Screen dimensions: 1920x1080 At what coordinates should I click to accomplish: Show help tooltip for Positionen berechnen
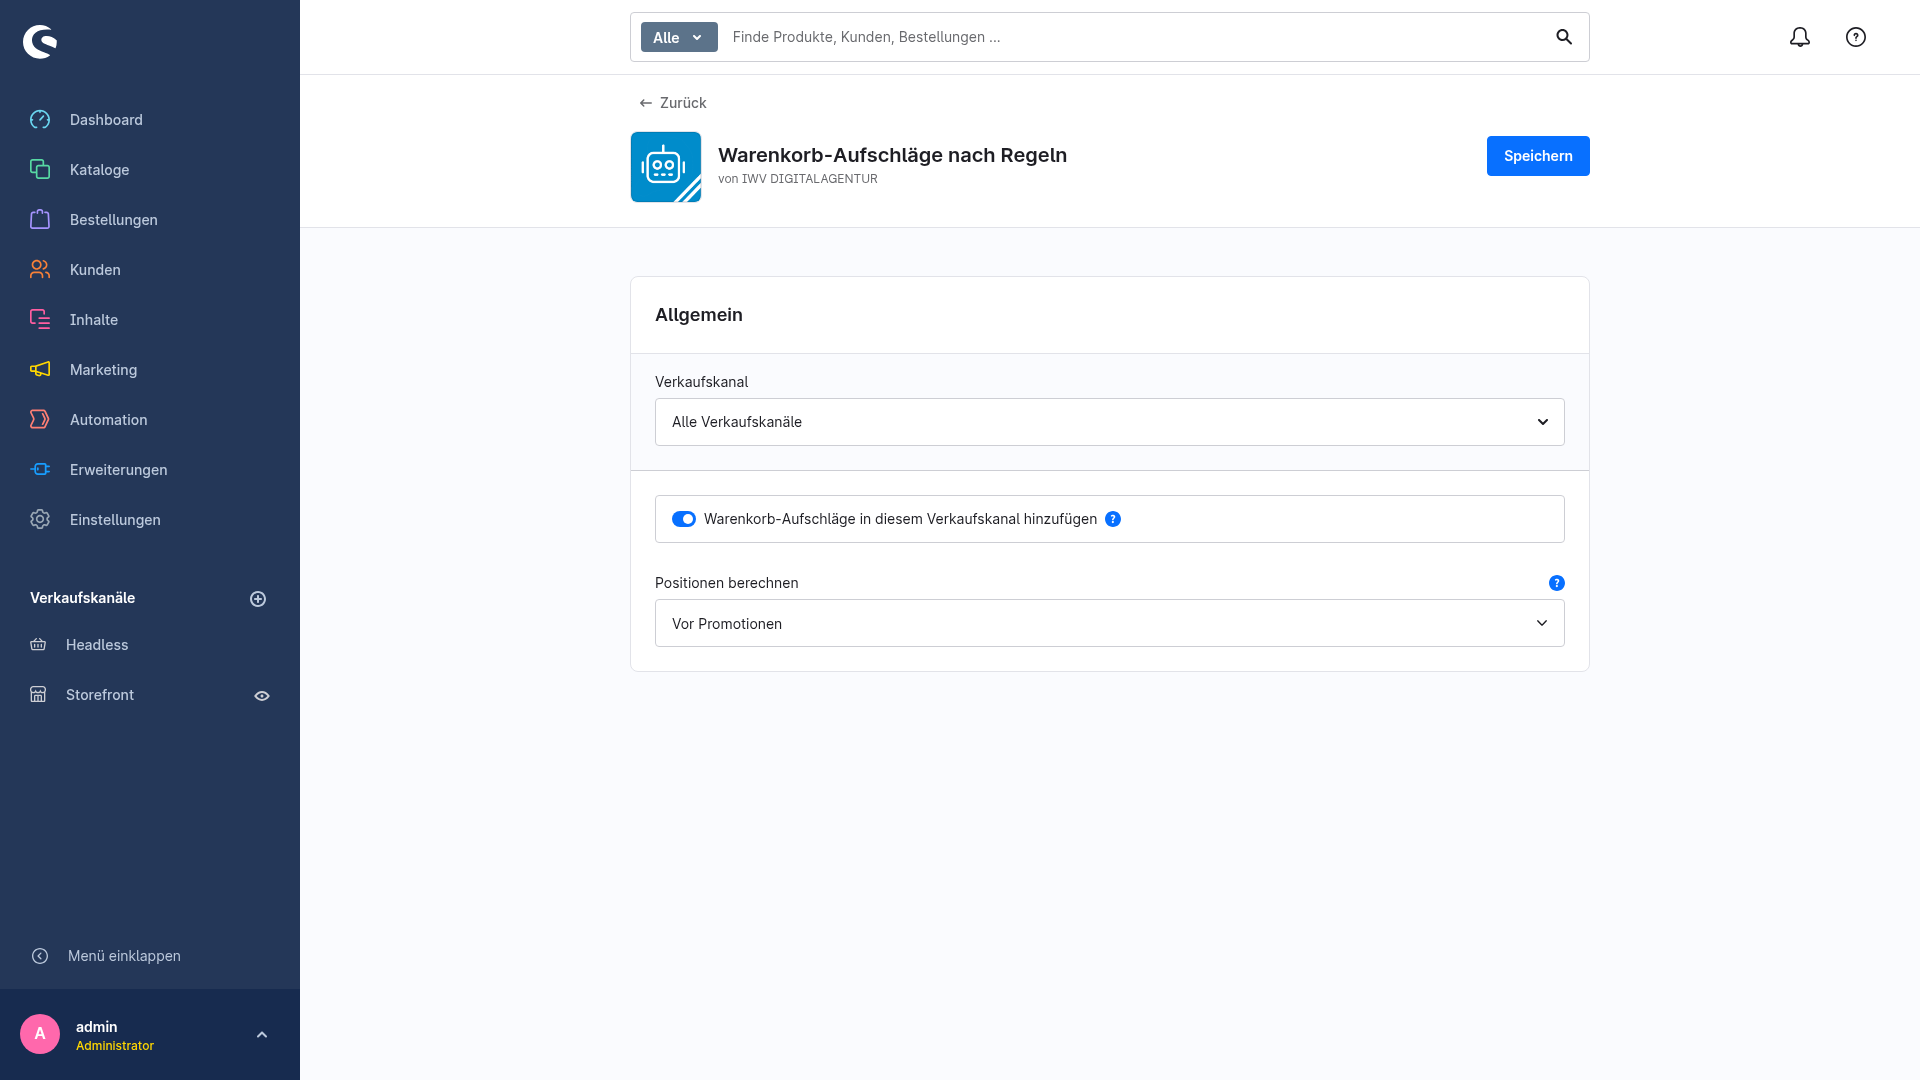pyautogui.click(x=1557, y=583)
